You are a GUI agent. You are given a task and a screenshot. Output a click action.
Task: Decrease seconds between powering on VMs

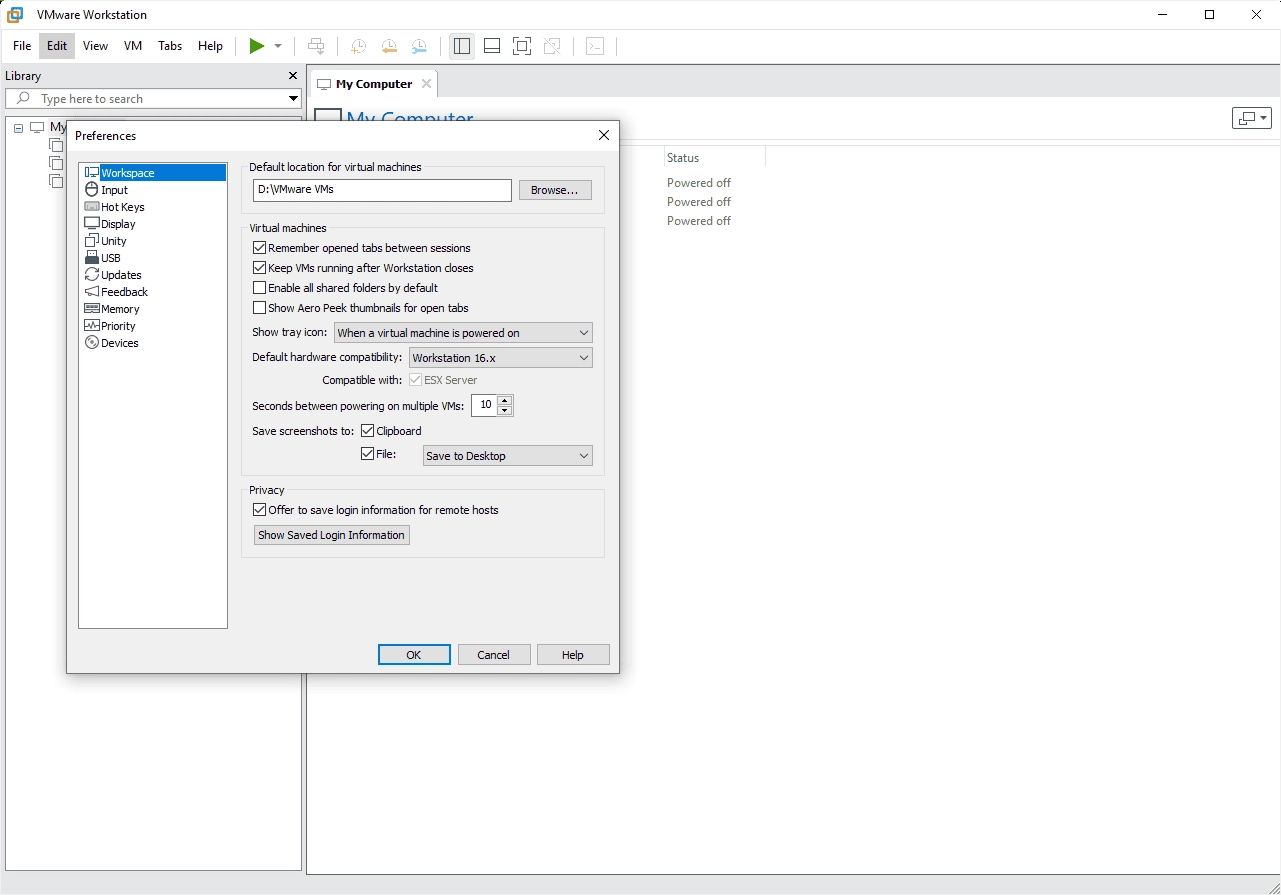[504, 410]
